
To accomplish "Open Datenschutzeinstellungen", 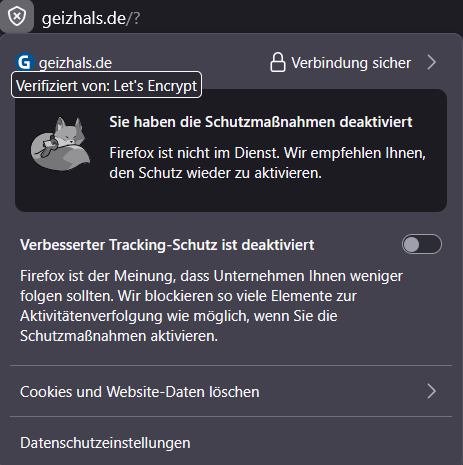I will pyautogui.click(x=231, y=443).
